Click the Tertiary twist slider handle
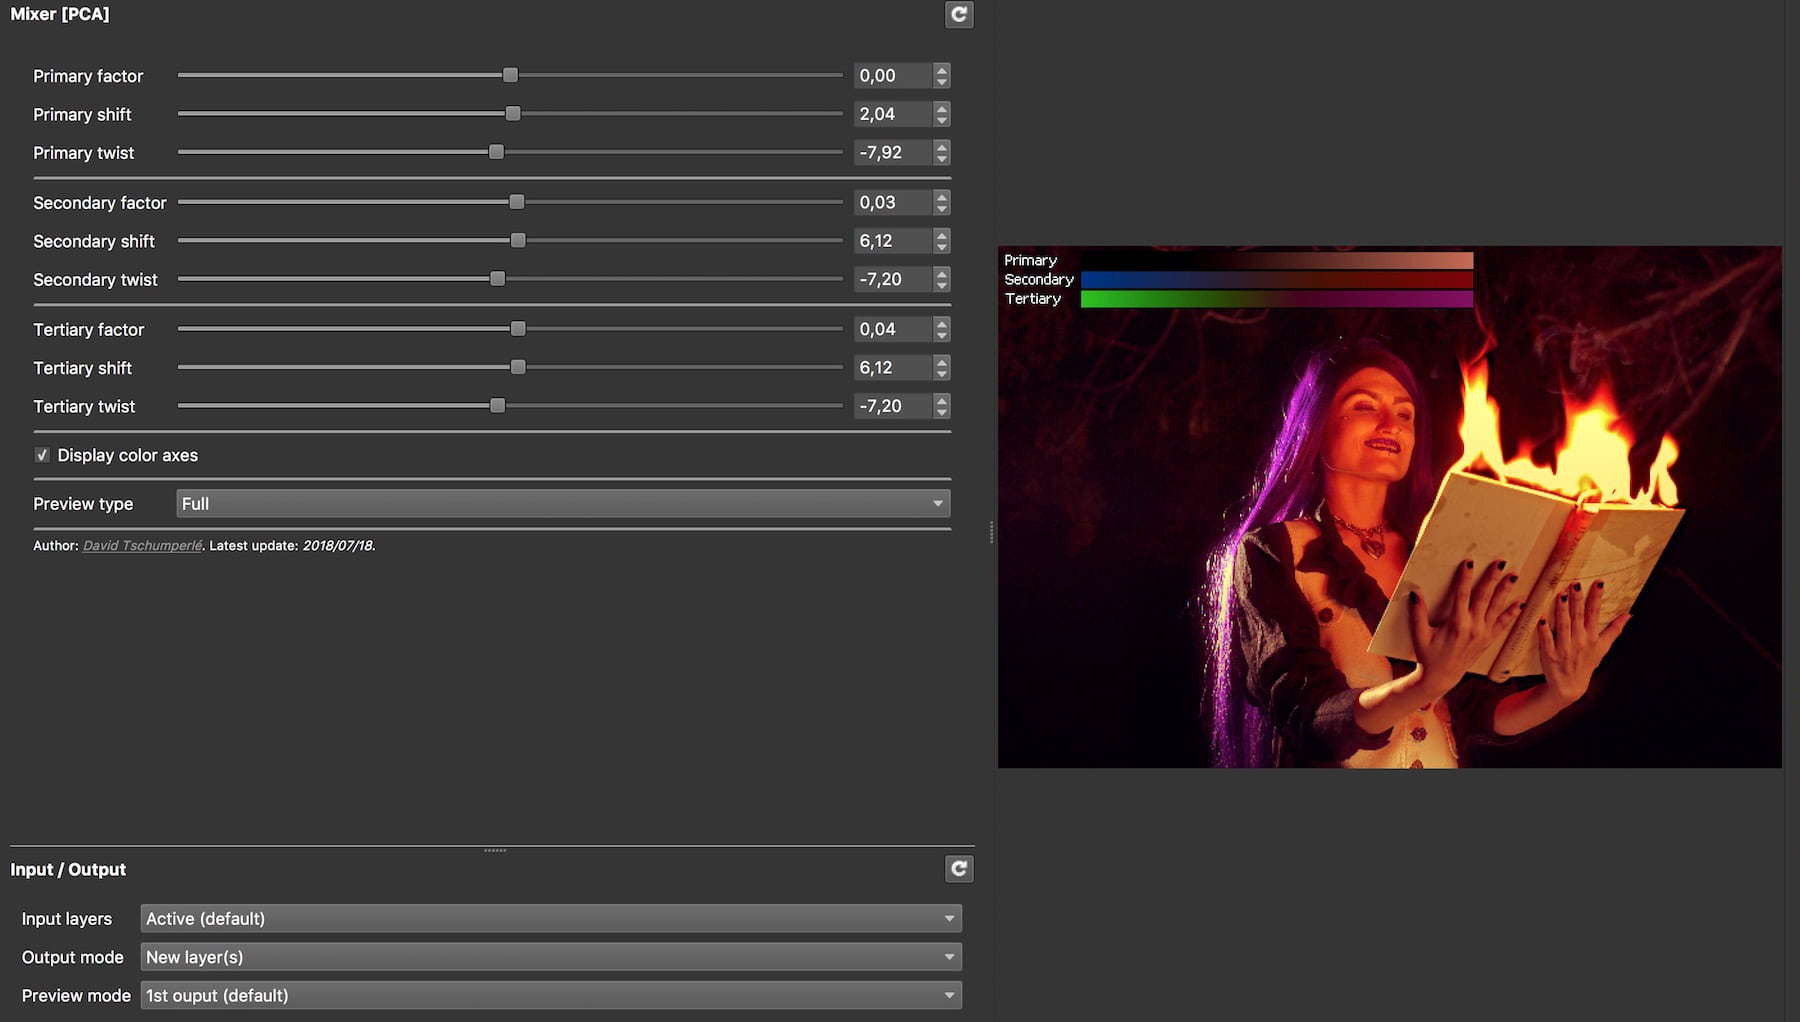 pos(497,406)
